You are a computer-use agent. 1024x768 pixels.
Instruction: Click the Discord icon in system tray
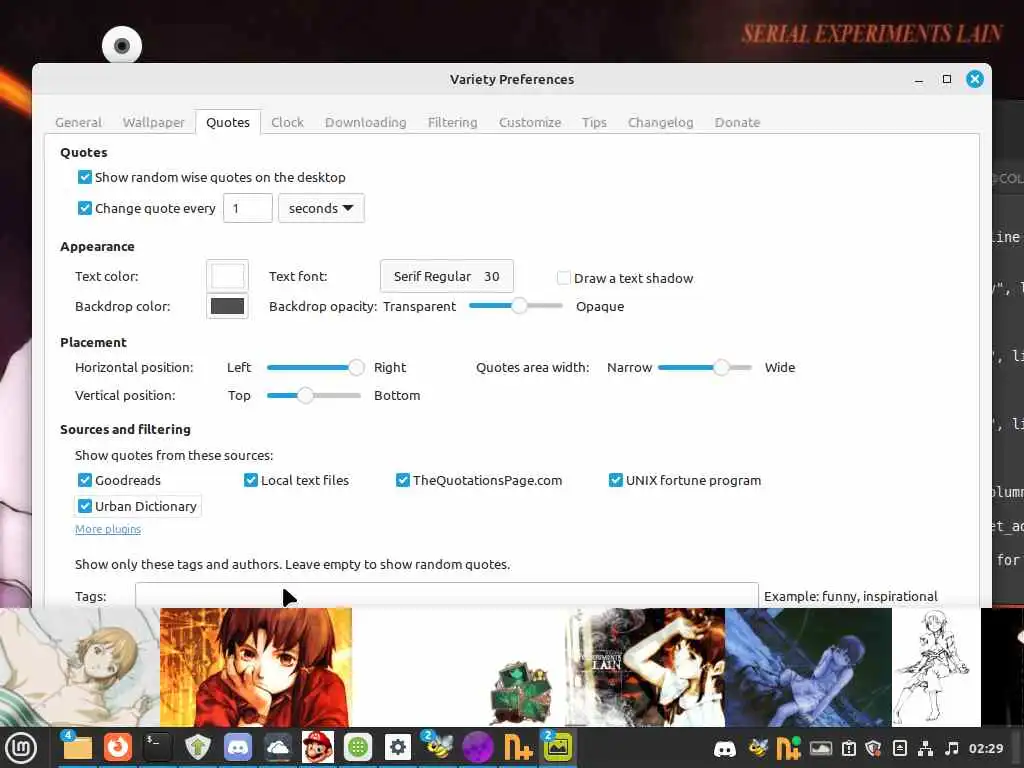click(x=725, y=748)
